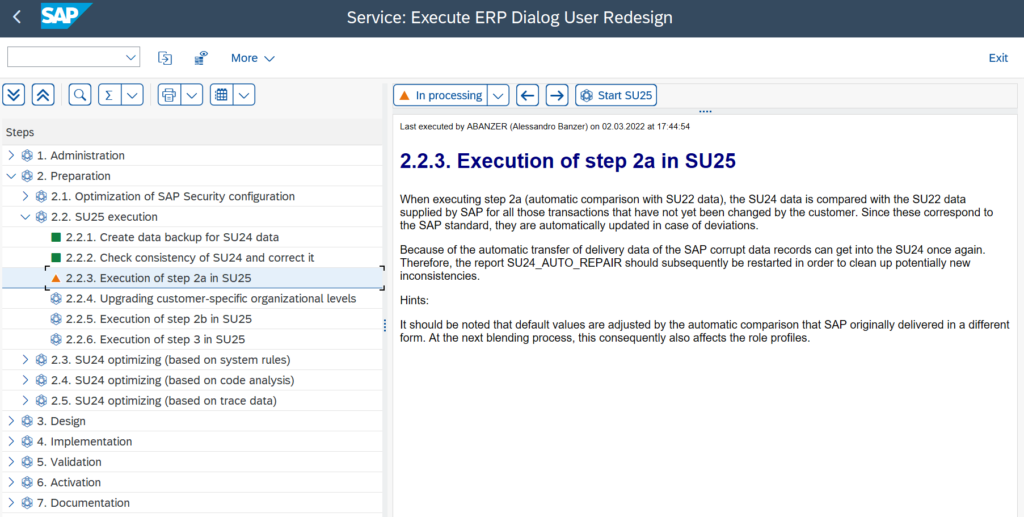Expand the 5. Validation node

click(10, 462)
